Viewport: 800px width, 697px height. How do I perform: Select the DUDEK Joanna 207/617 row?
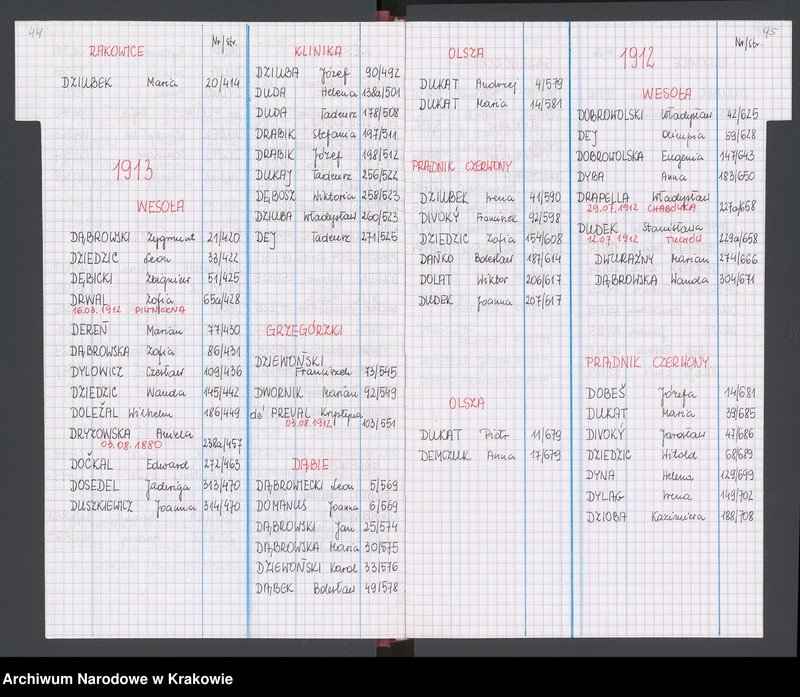coord(491,301)
